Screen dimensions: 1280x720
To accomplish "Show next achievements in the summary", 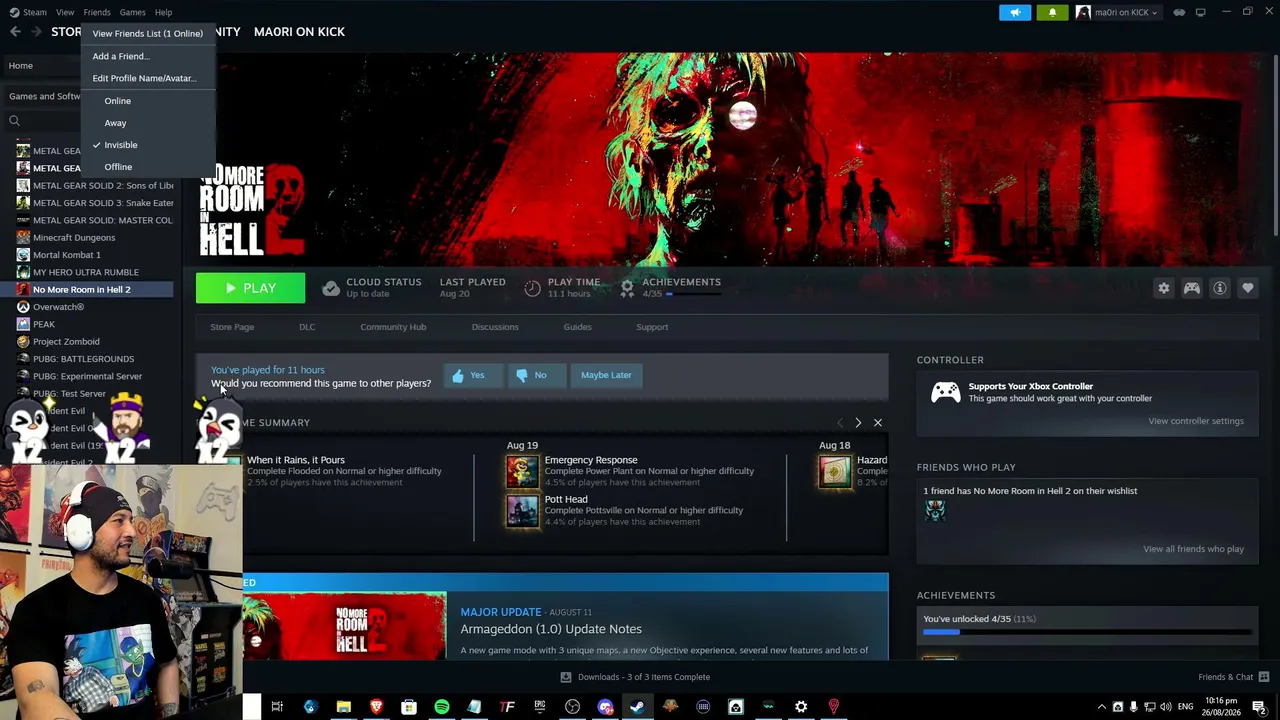I will 858,423.
